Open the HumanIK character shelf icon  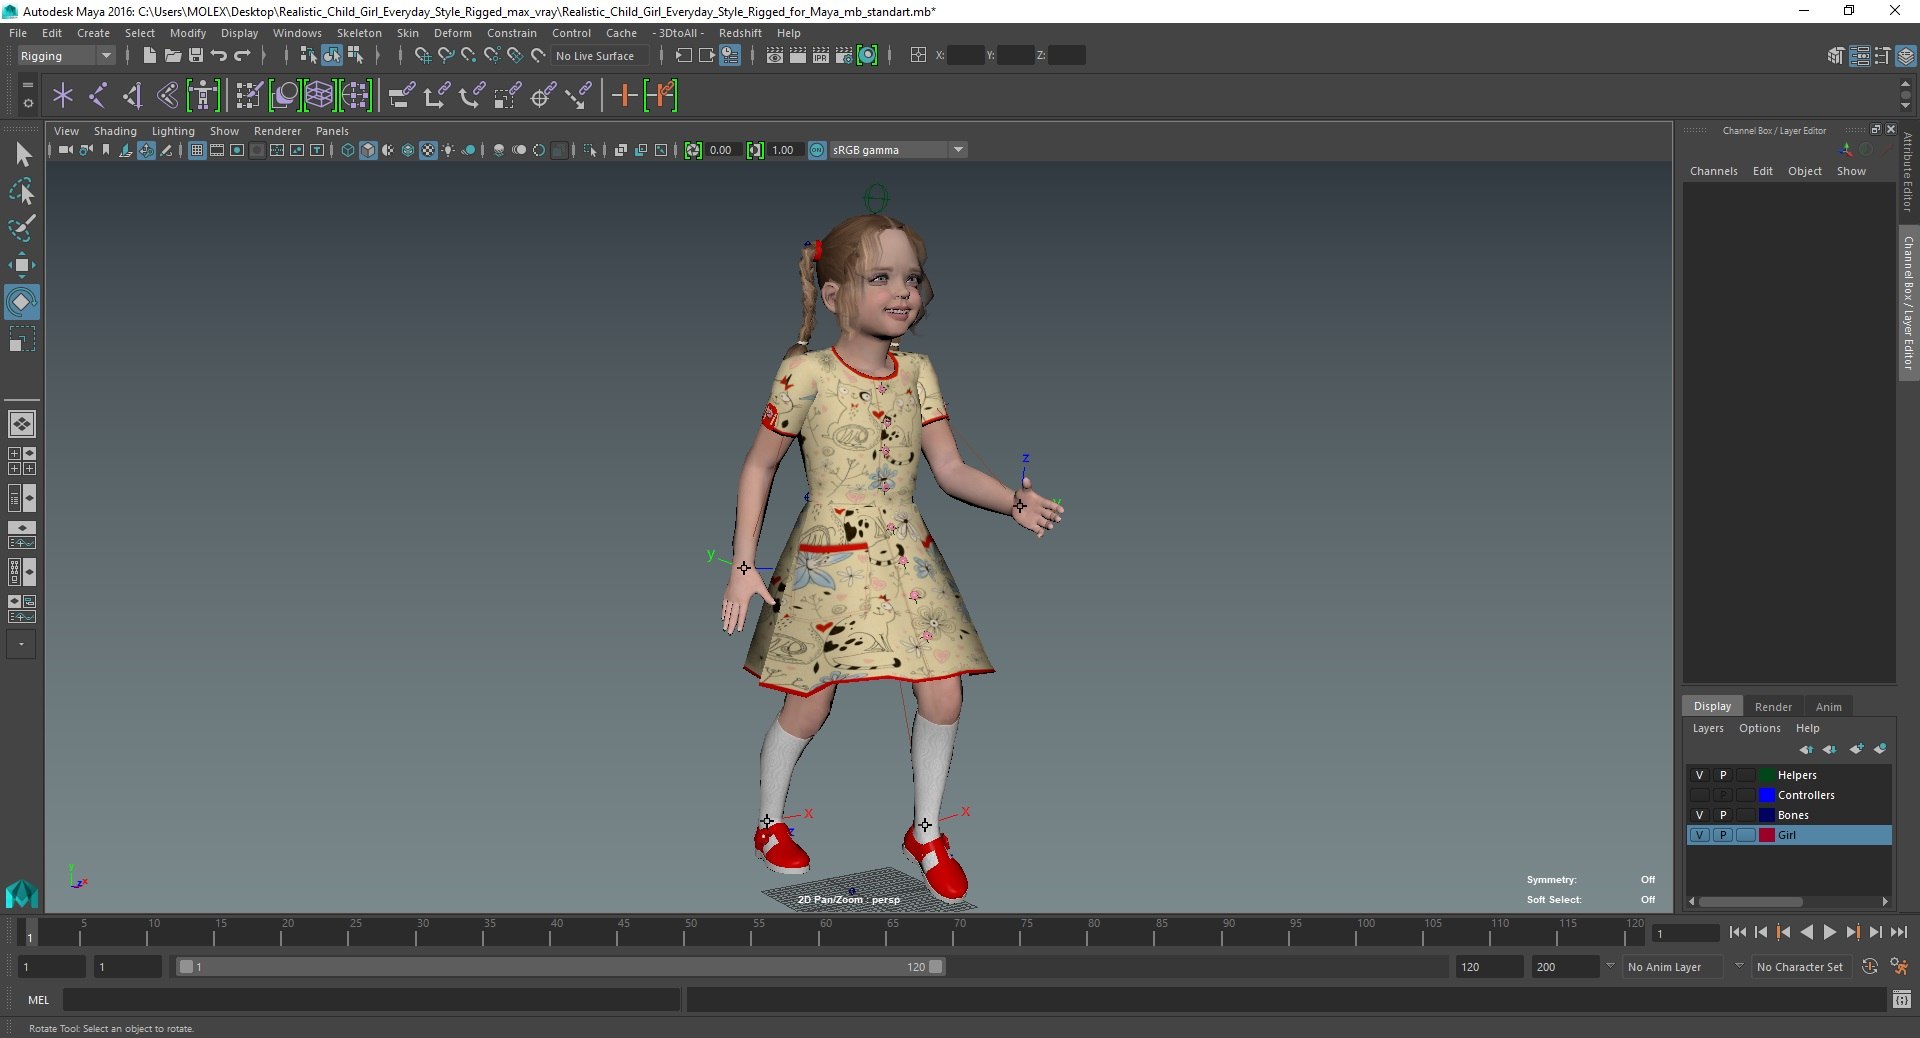coord(203,96)
